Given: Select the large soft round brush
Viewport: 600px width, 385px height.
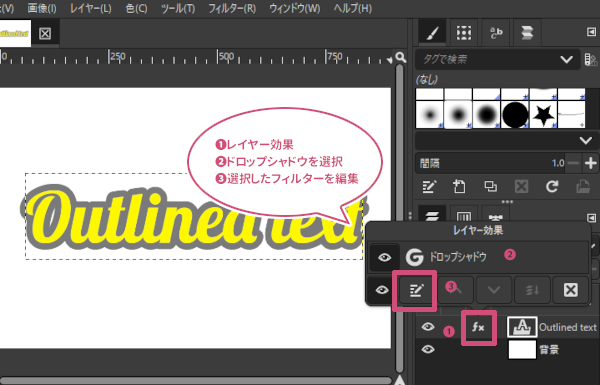Looking at the screenshot, I should tap(486, 114).
